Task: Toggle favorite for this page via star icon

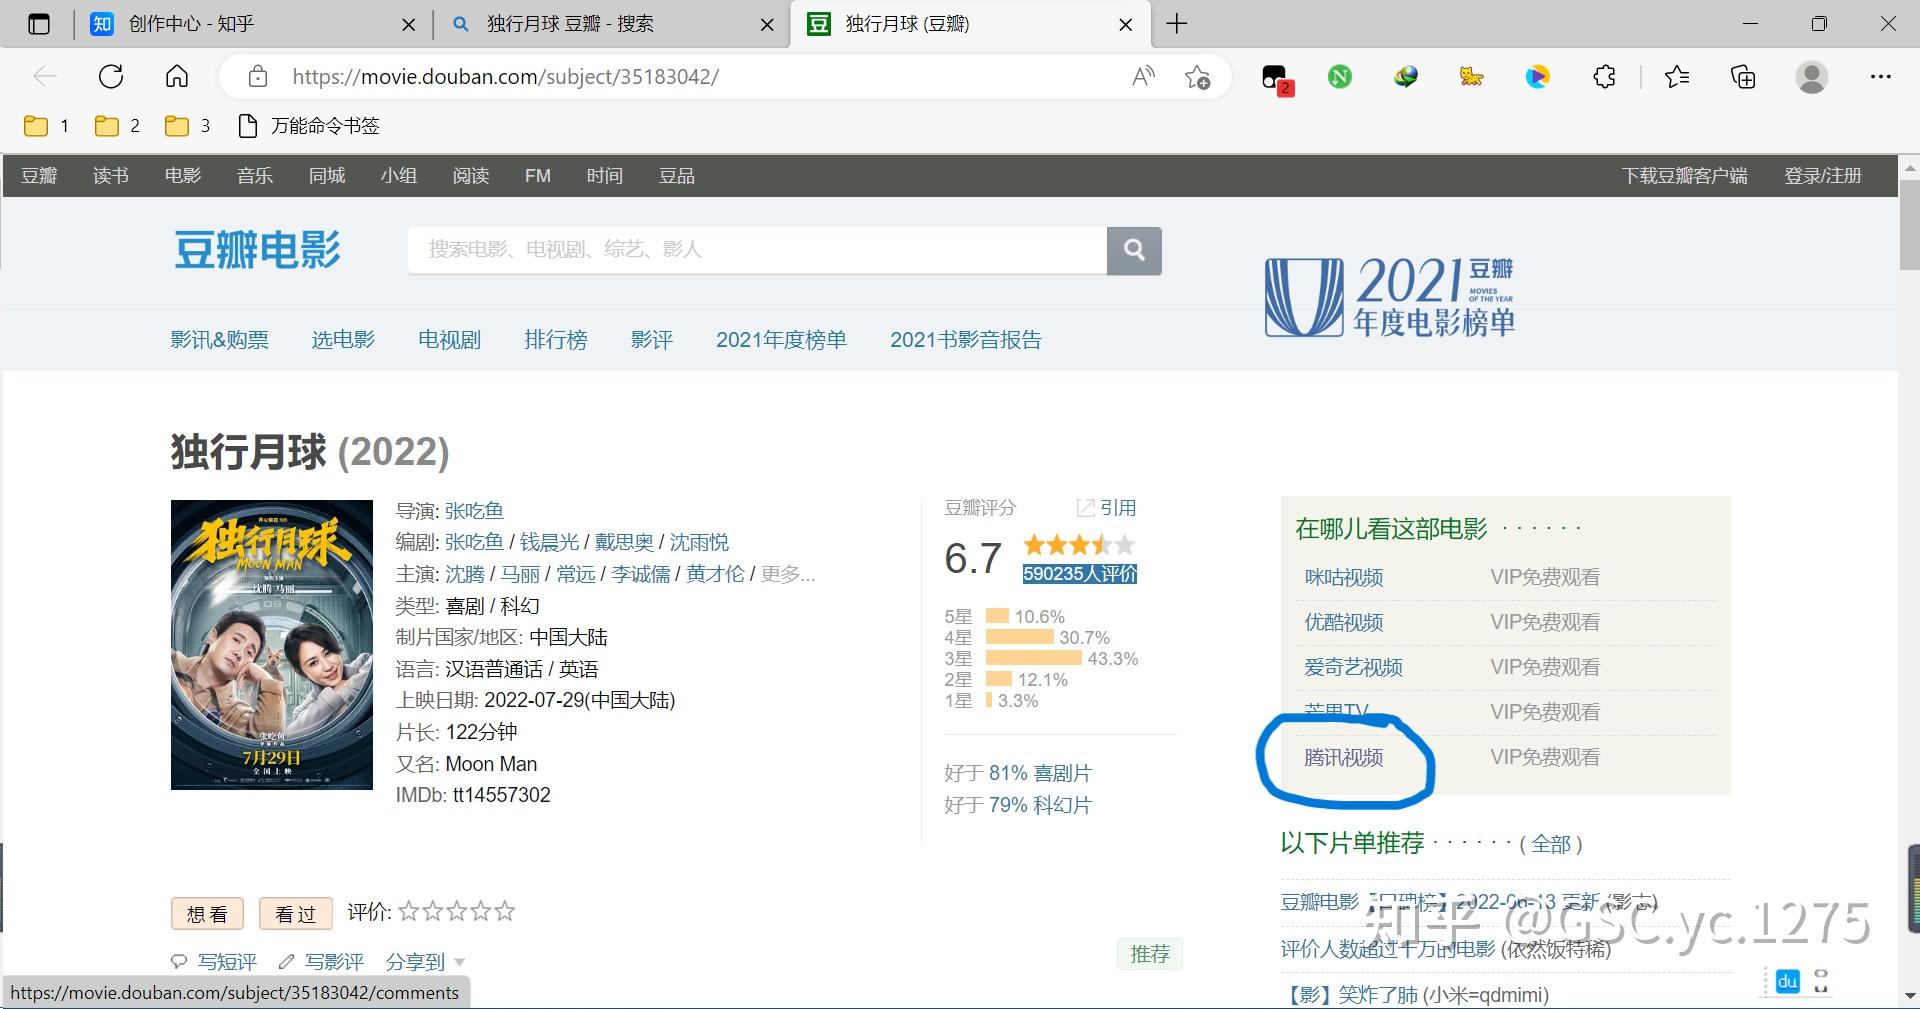Action: (x=1198, y=77)
